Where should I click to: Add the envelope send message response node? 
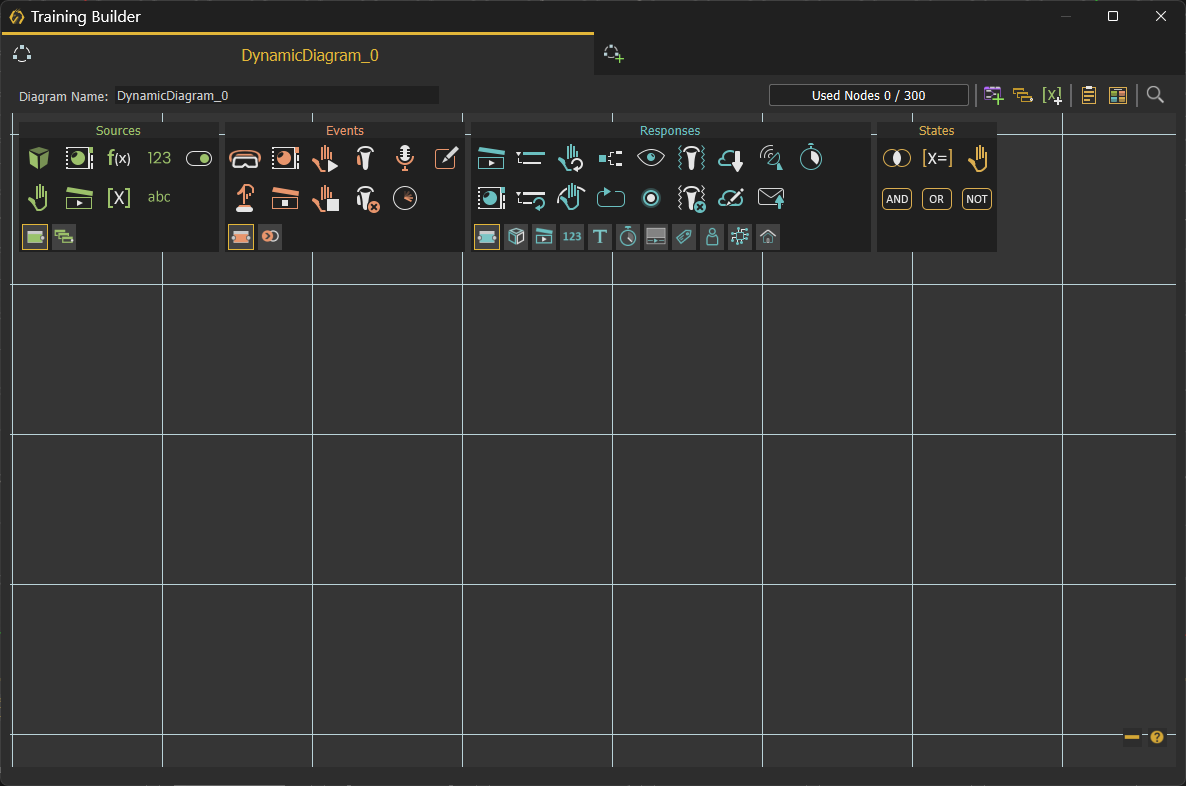(x=771, y=198)
